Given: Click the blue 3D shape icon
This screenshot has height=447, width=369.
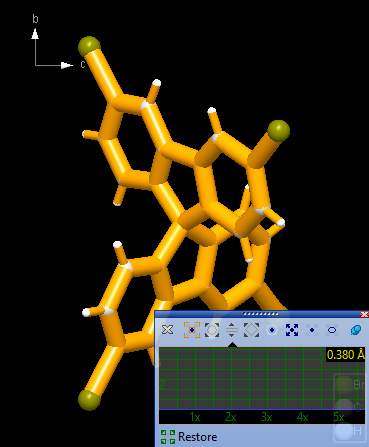Looking at the screenshot, I should (x=356, y=330).
